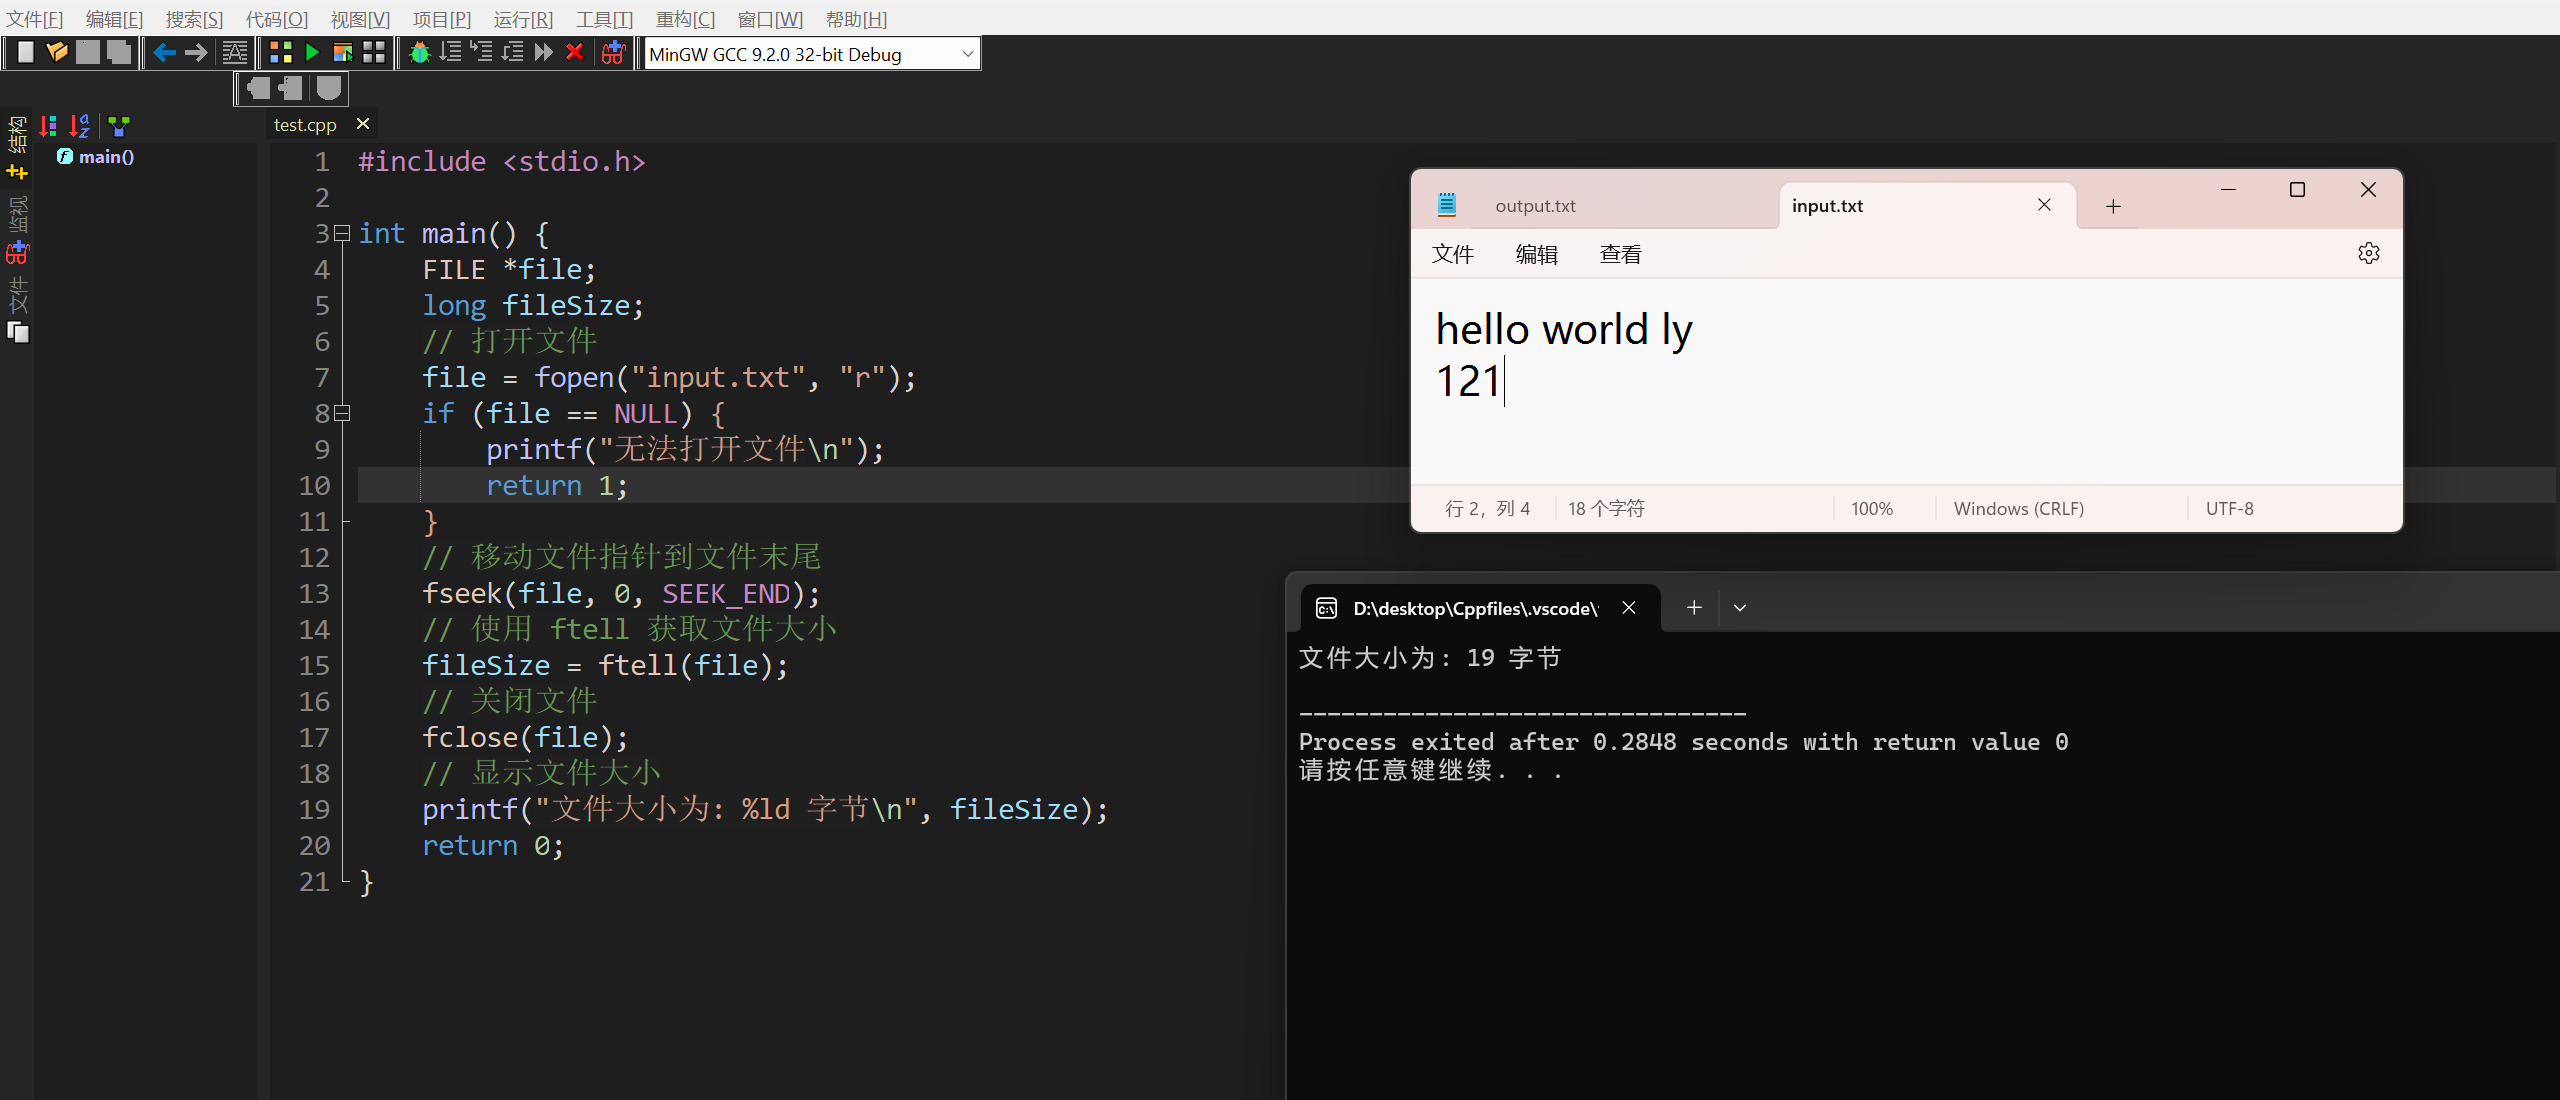The width and height of the screenshot is (2560, 1100).
Task: Open the 工具[T] menu
Action: tap(604, 19)
